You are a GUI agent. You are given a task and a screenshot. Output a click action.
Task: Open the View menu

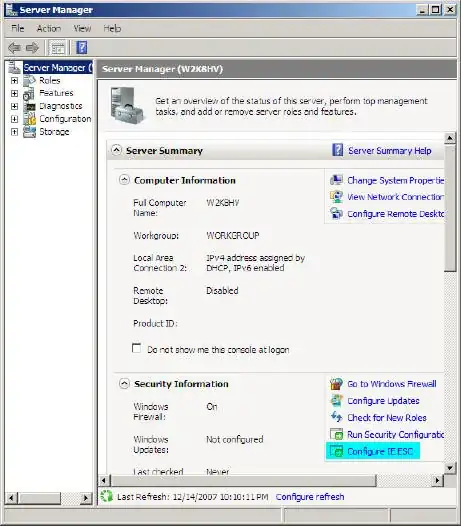pos(82,29)
